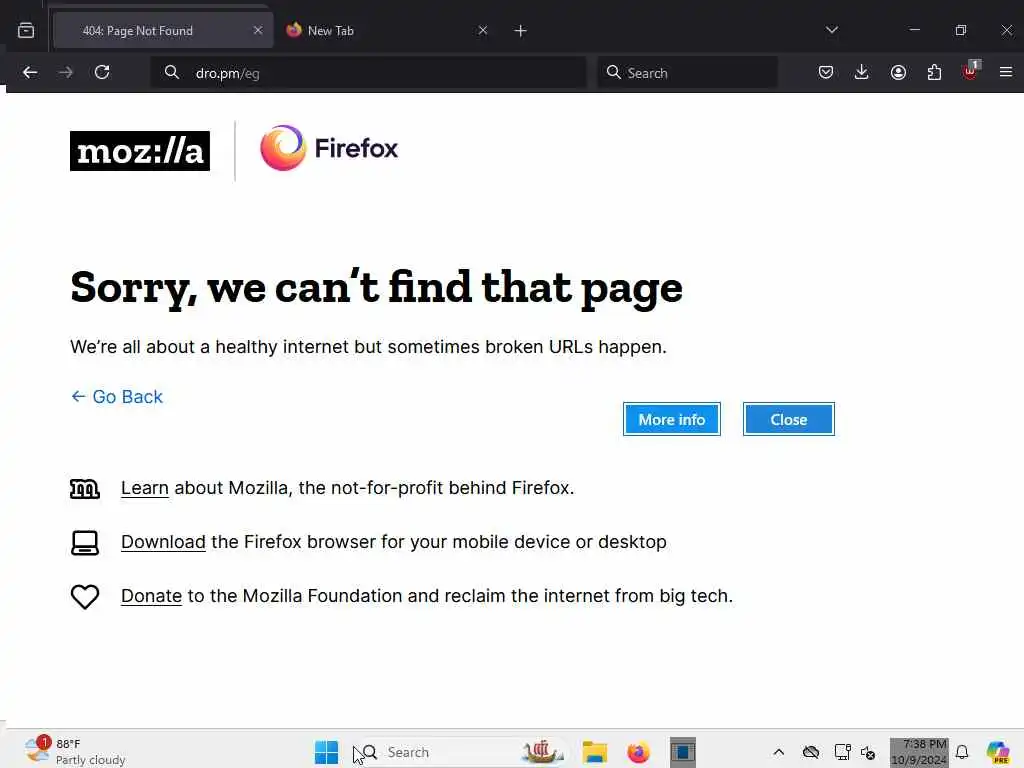Click the muted volume tray icon
The width and height of the screenshot is (1024, 768).
pos(867,752)
